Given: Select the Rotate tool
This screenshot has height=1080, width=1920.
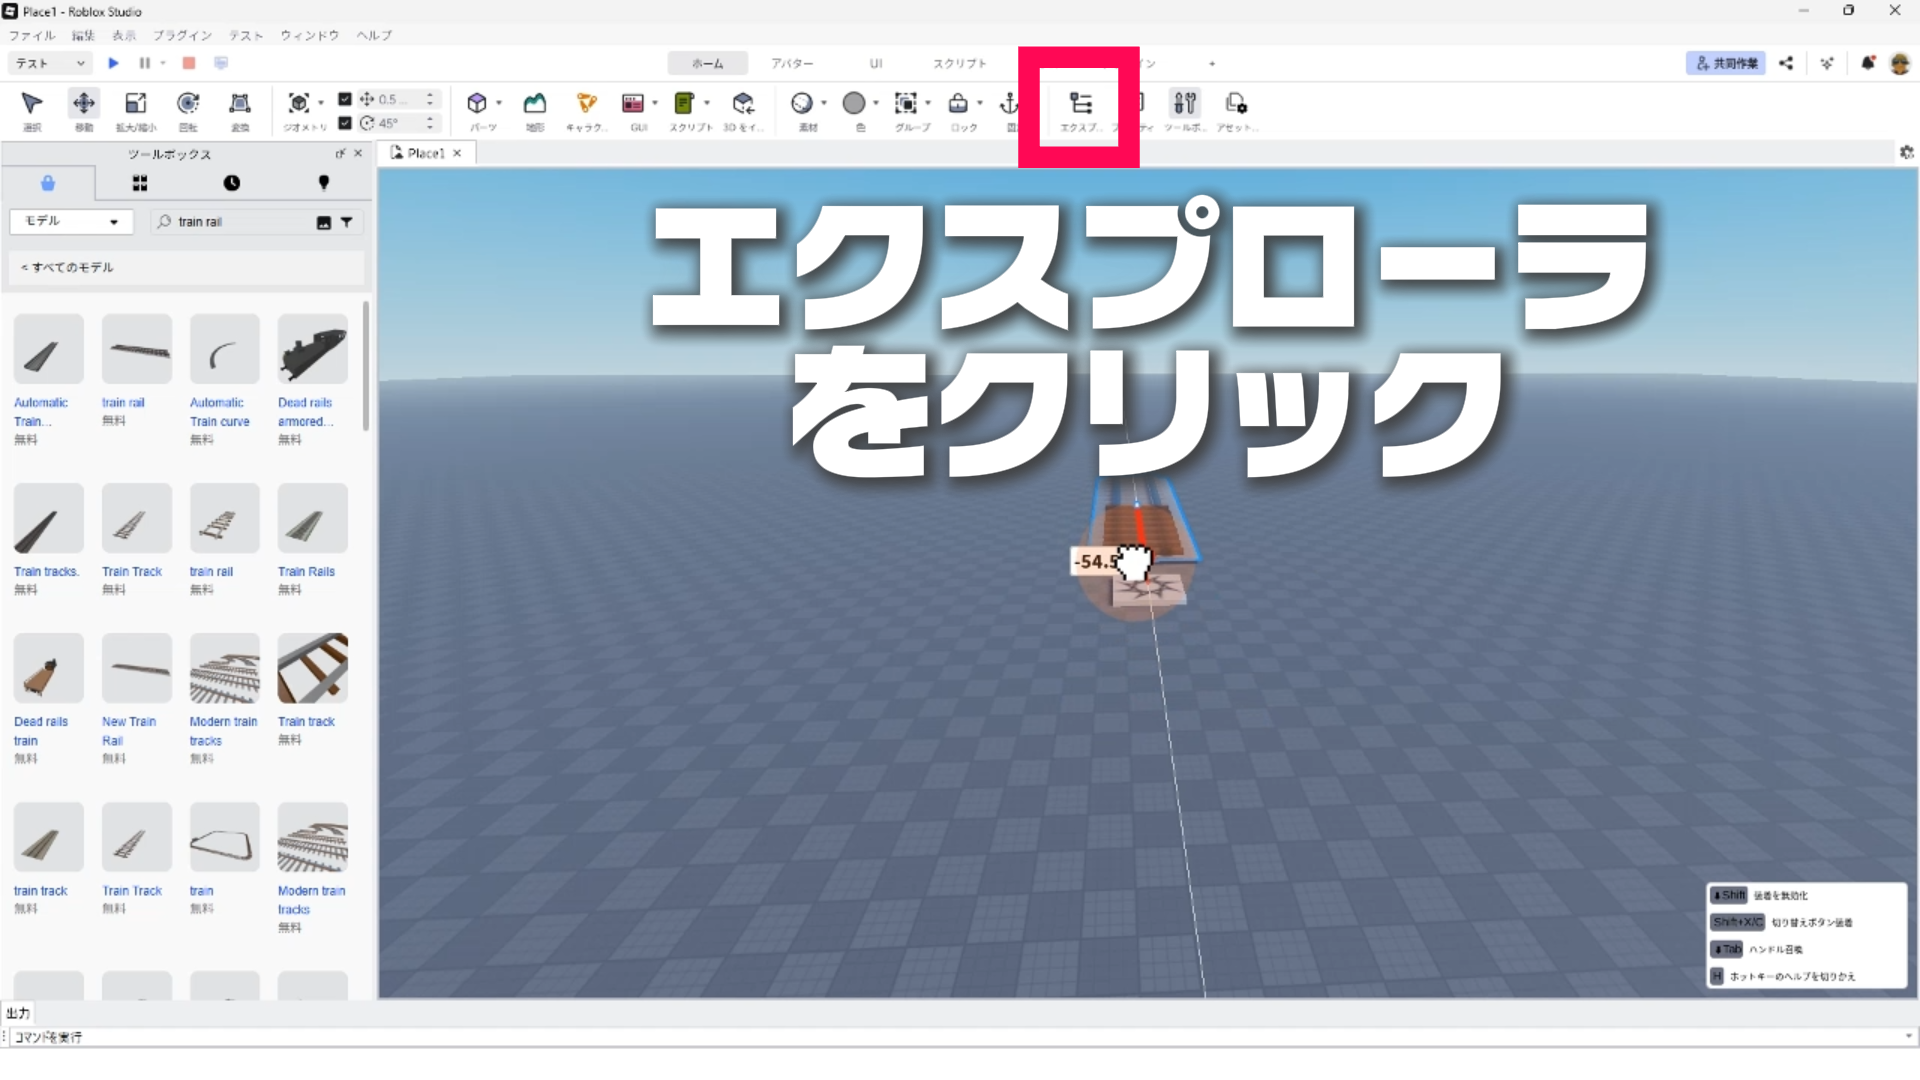Looking at the screenshot, I should 188,104.
